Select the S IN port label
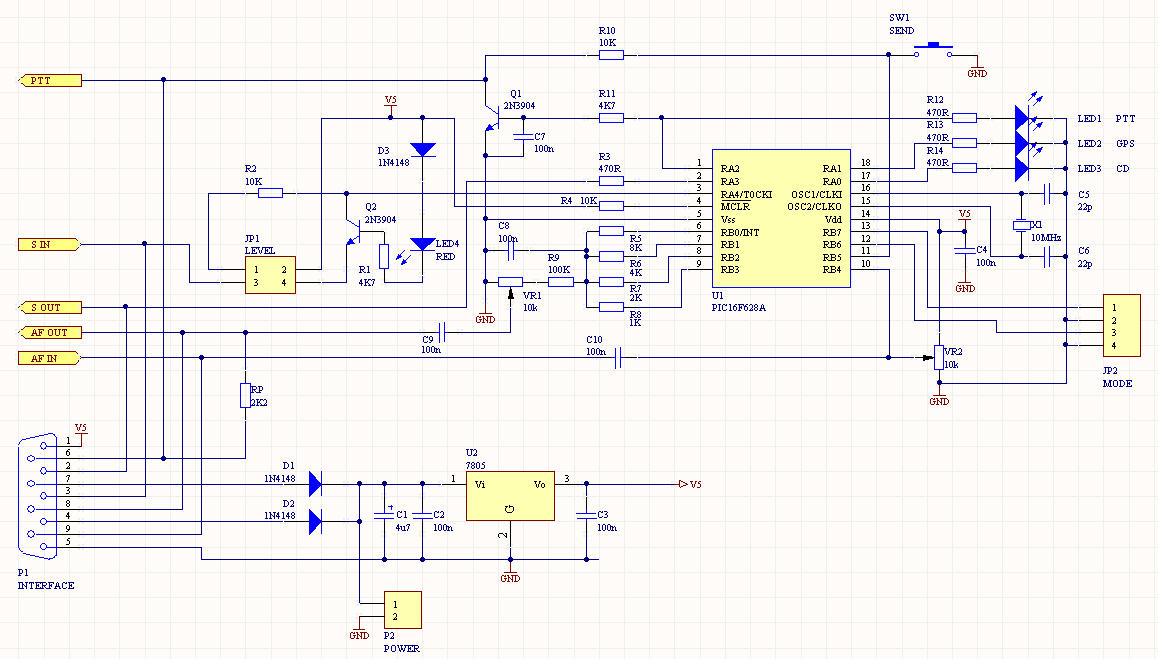This screenshot has width=1158, height=659. (49, 245)
